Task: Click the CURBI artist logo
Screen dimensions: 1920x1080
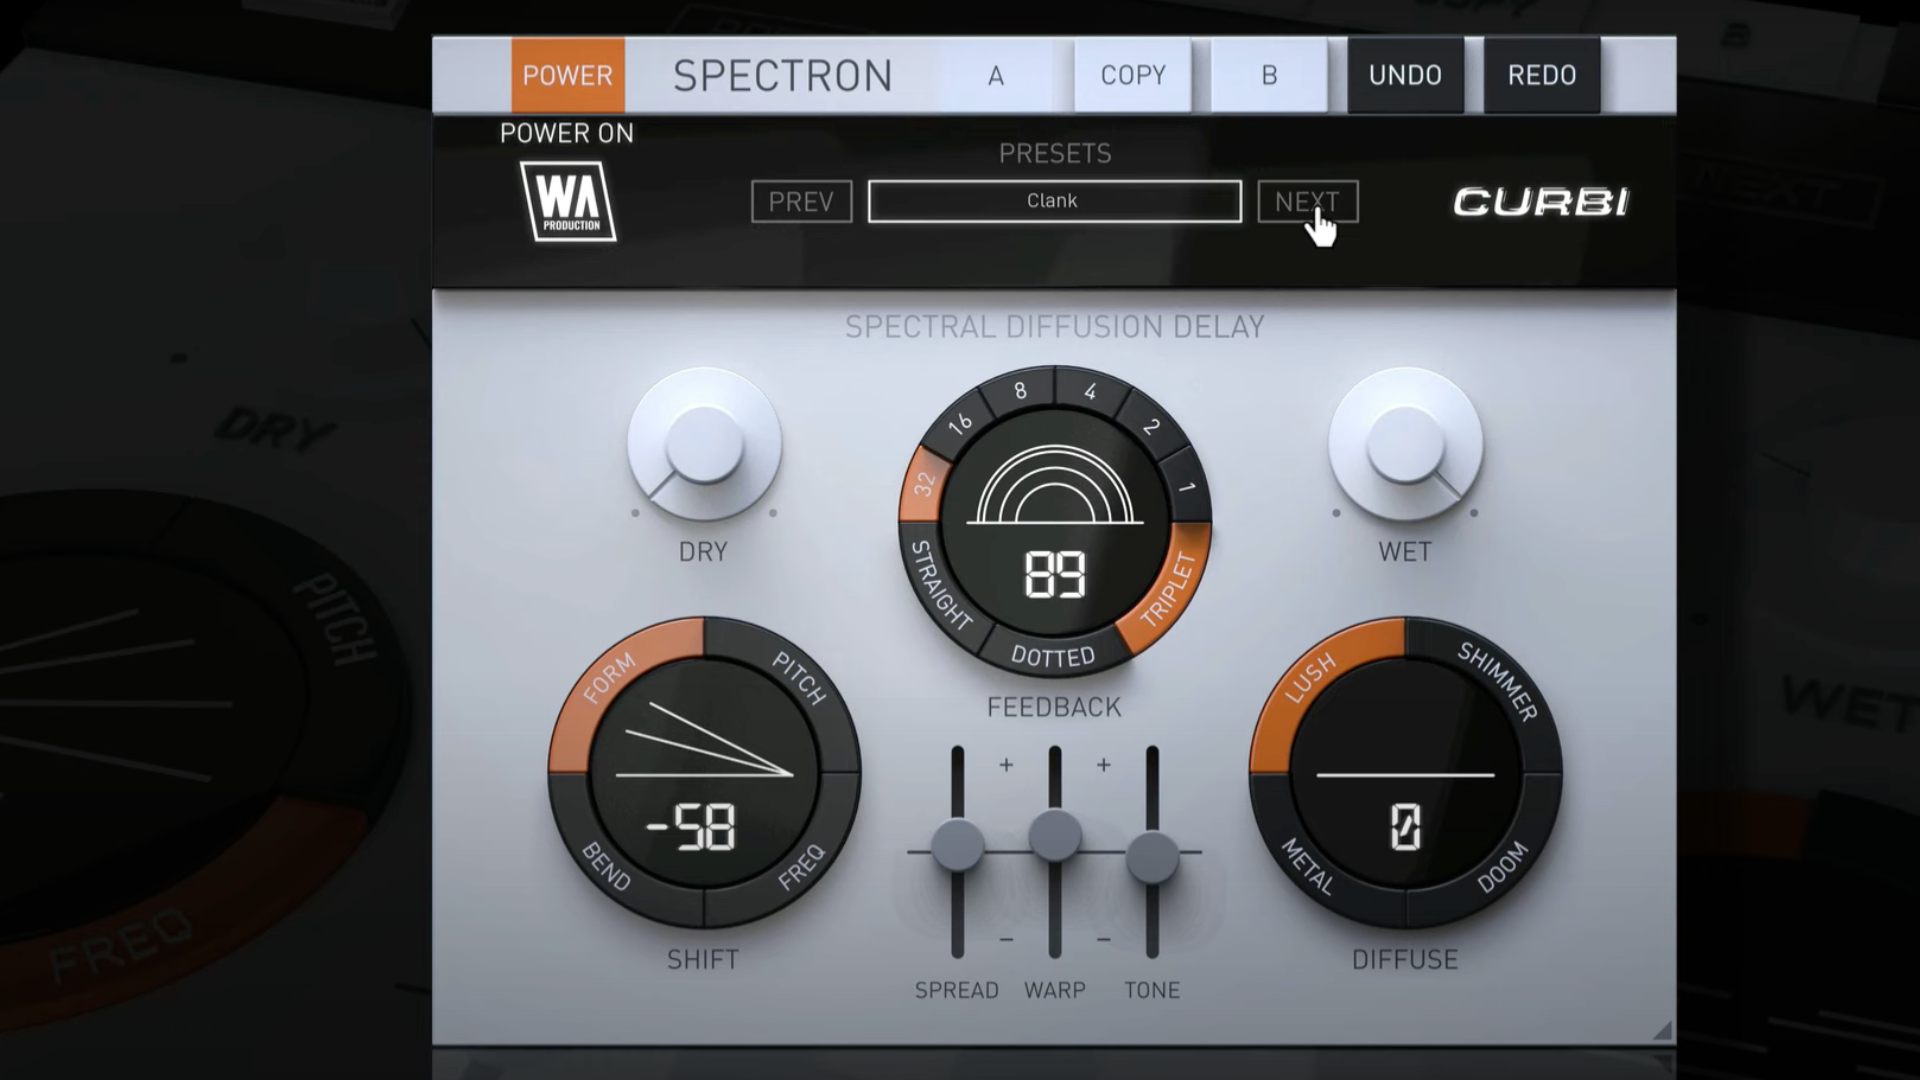Action: [x=1544, y=200]
